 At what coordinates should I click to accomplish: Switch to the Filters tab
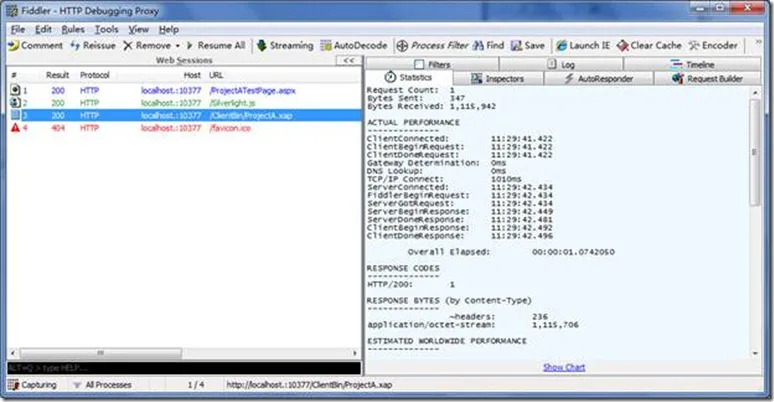(x=432, y=64)
